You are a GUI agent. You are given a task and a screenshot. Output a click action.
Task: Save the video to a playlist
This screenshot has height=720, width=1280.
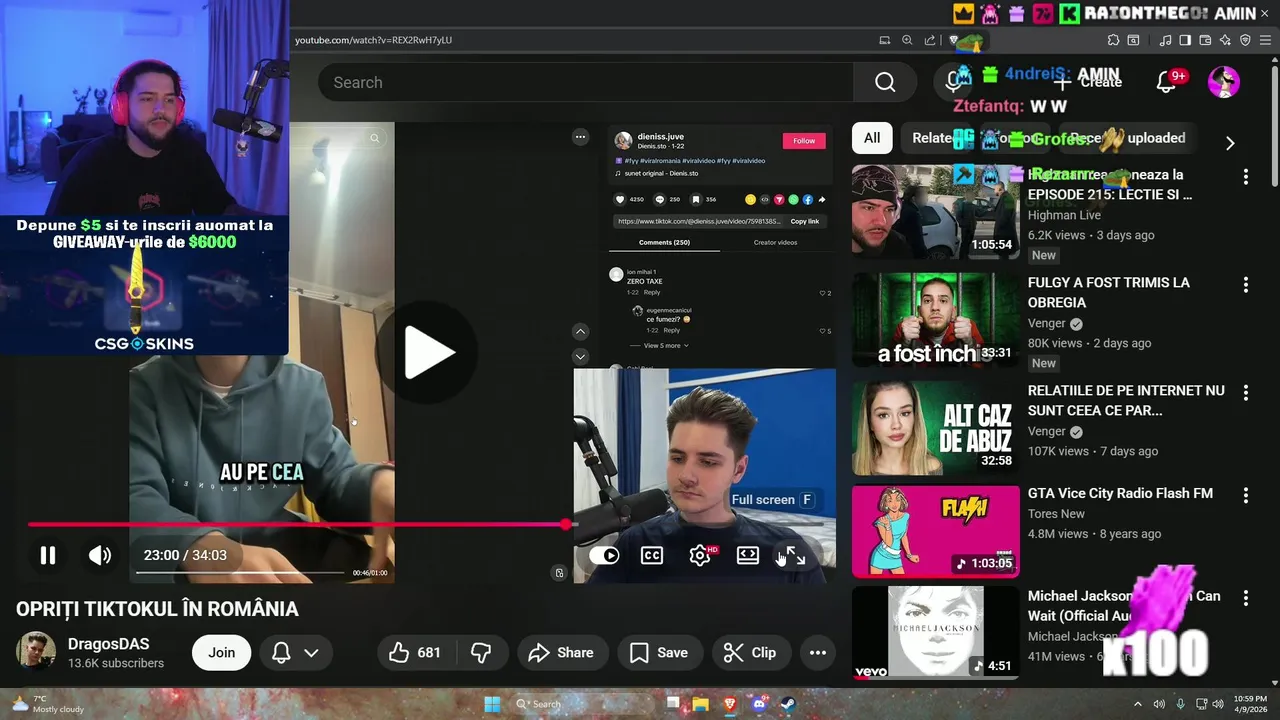pyautogui.click(x=658, y=652)
